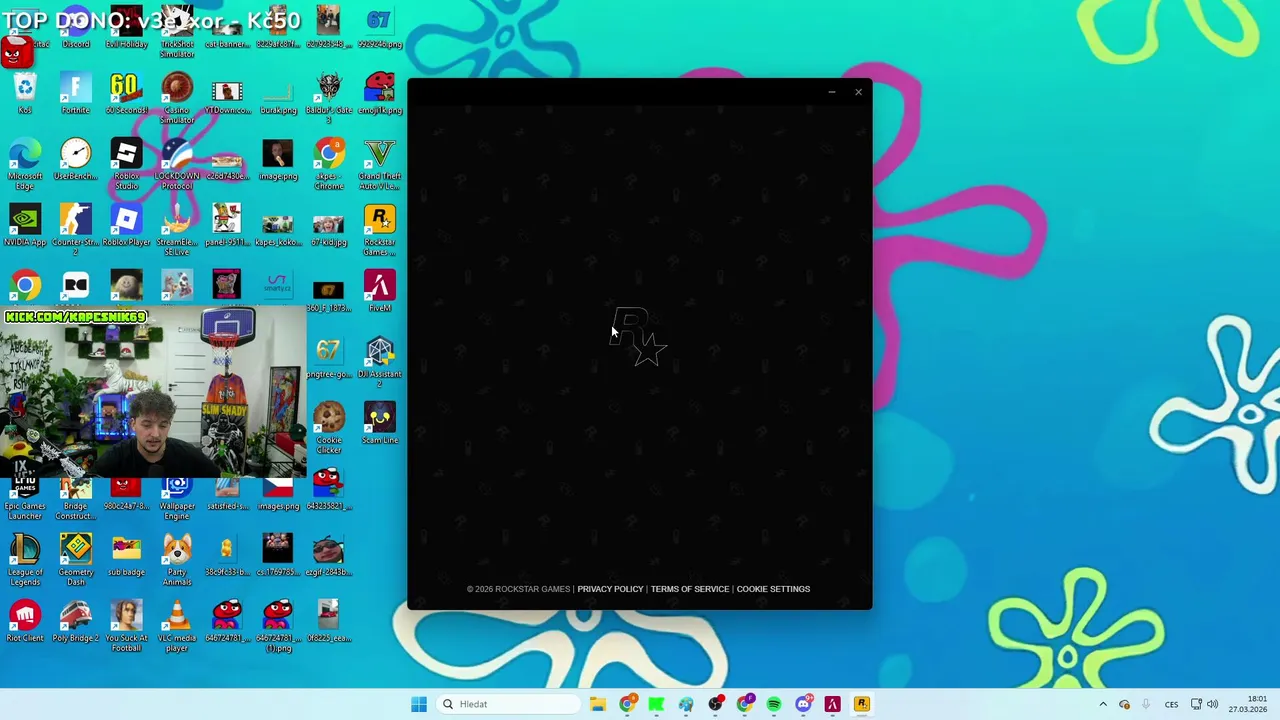Minimize the Rockstar Games Launcher window

(832, 92)
